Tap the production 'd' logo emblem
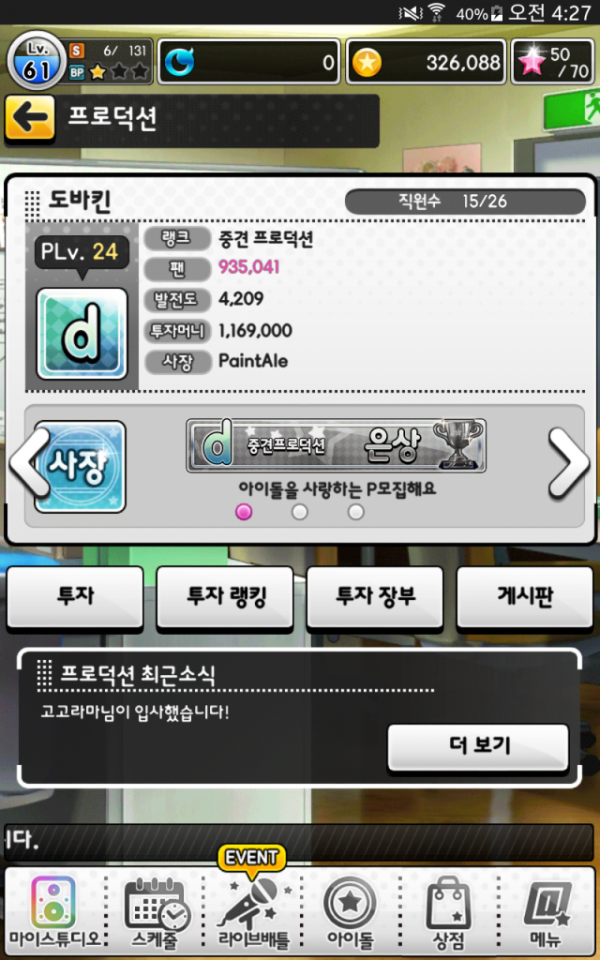The width and height of the screenshot is (600, 960). pos(82,334)
